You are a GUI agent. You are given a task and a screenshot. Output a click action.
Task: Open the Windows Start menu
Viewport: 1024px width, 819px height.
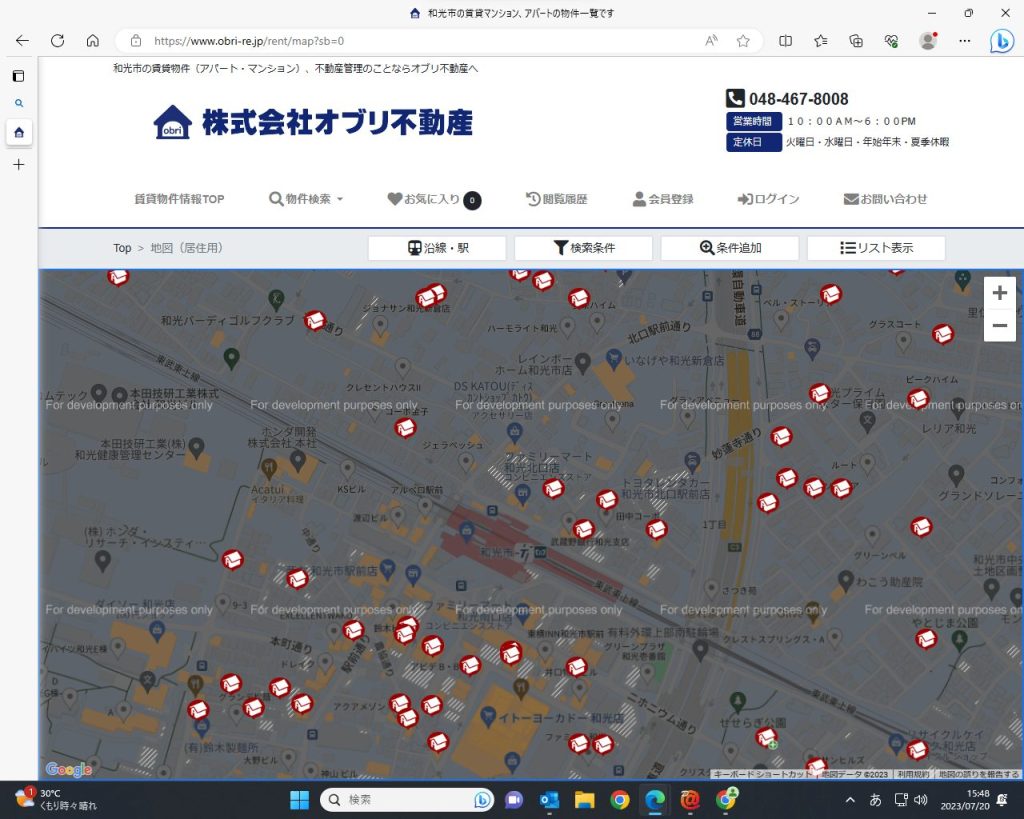coord(299,799)
